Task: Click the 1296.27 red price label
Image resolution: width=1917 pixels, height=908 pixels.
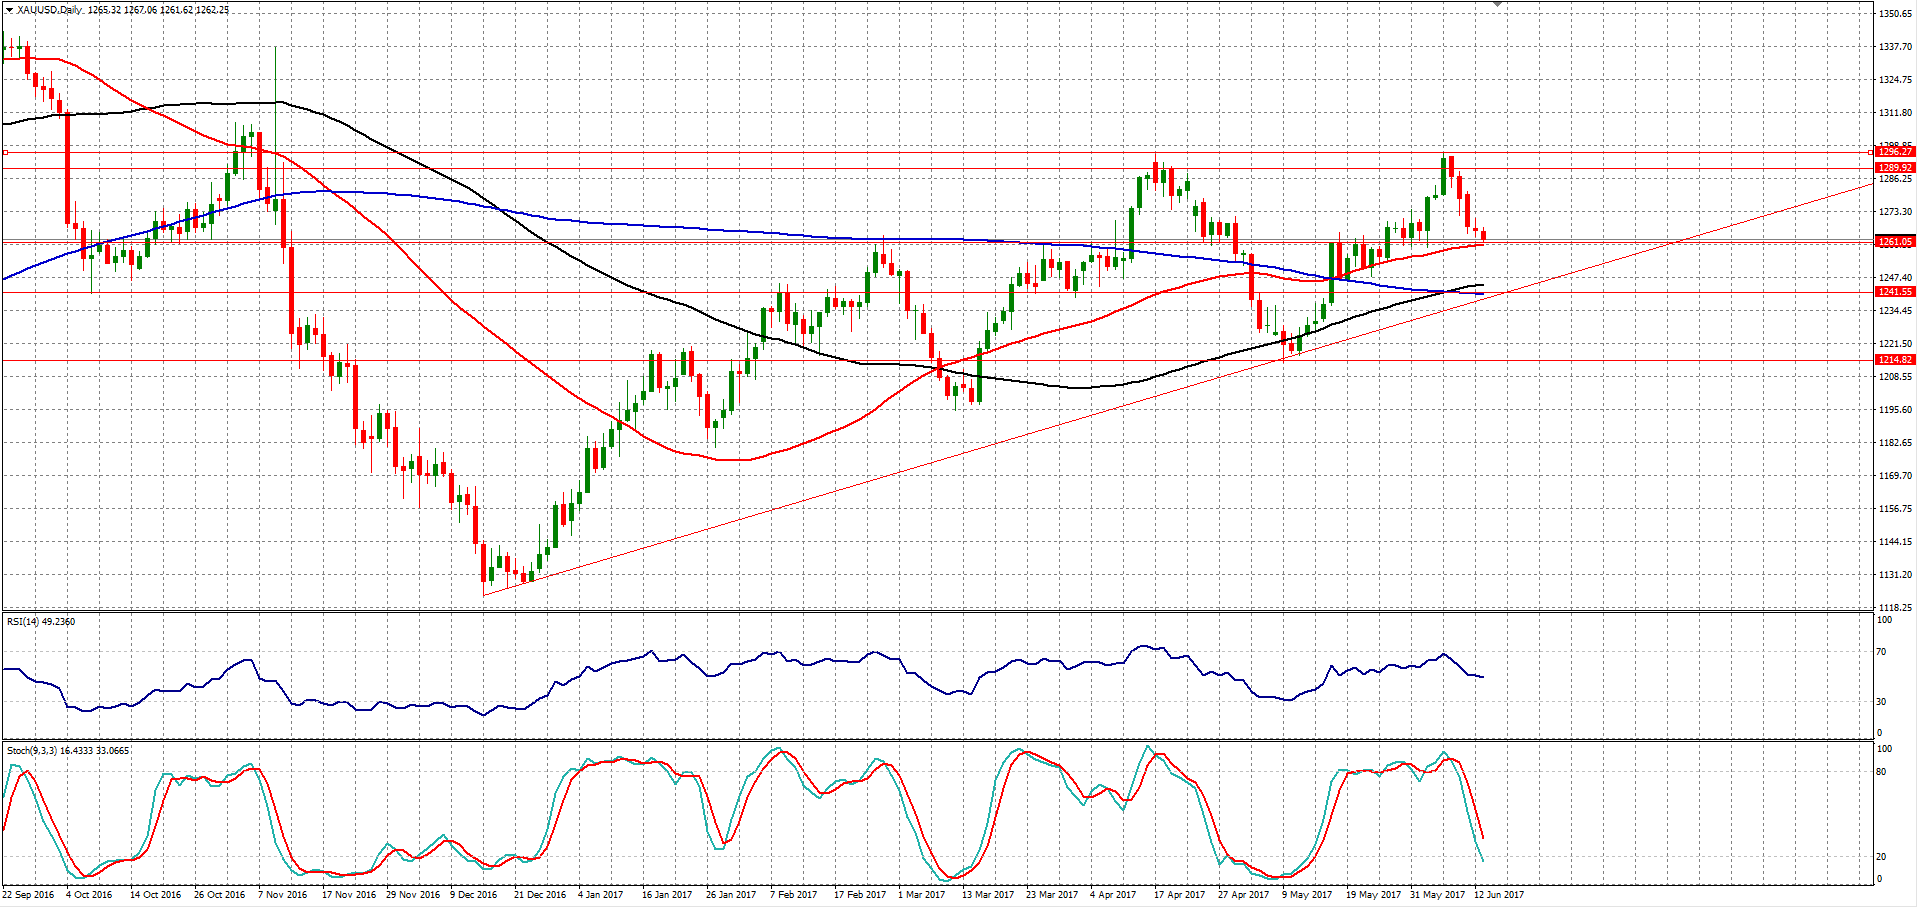Action: (x=1894, y=152)
